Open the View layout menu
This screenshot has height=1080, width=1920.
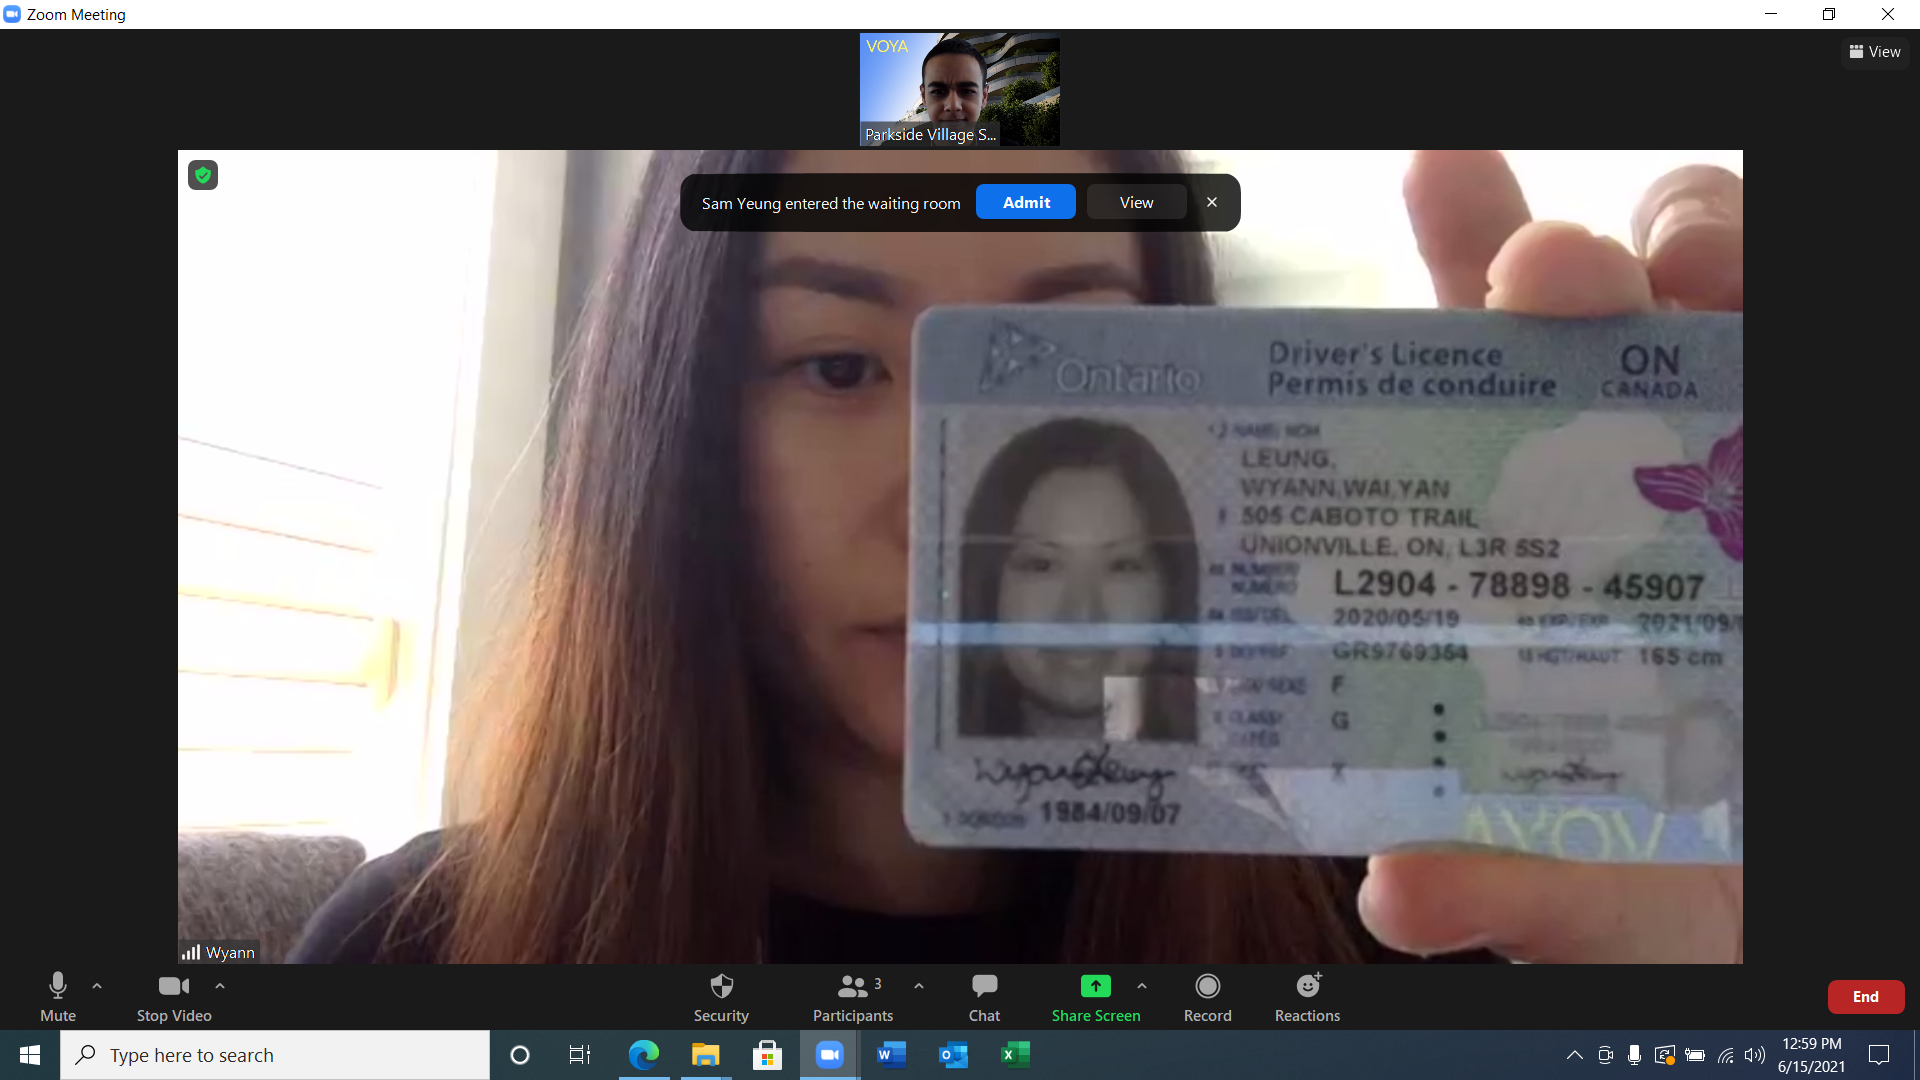click(1875, 52)
